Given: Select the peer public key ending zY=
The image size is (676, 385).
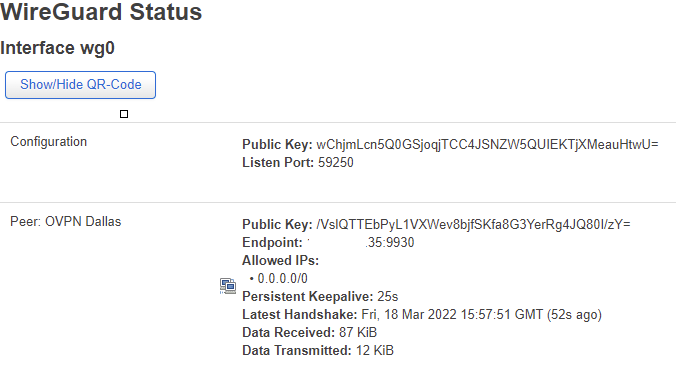Looking at the screenshot, I should point(473,225).
